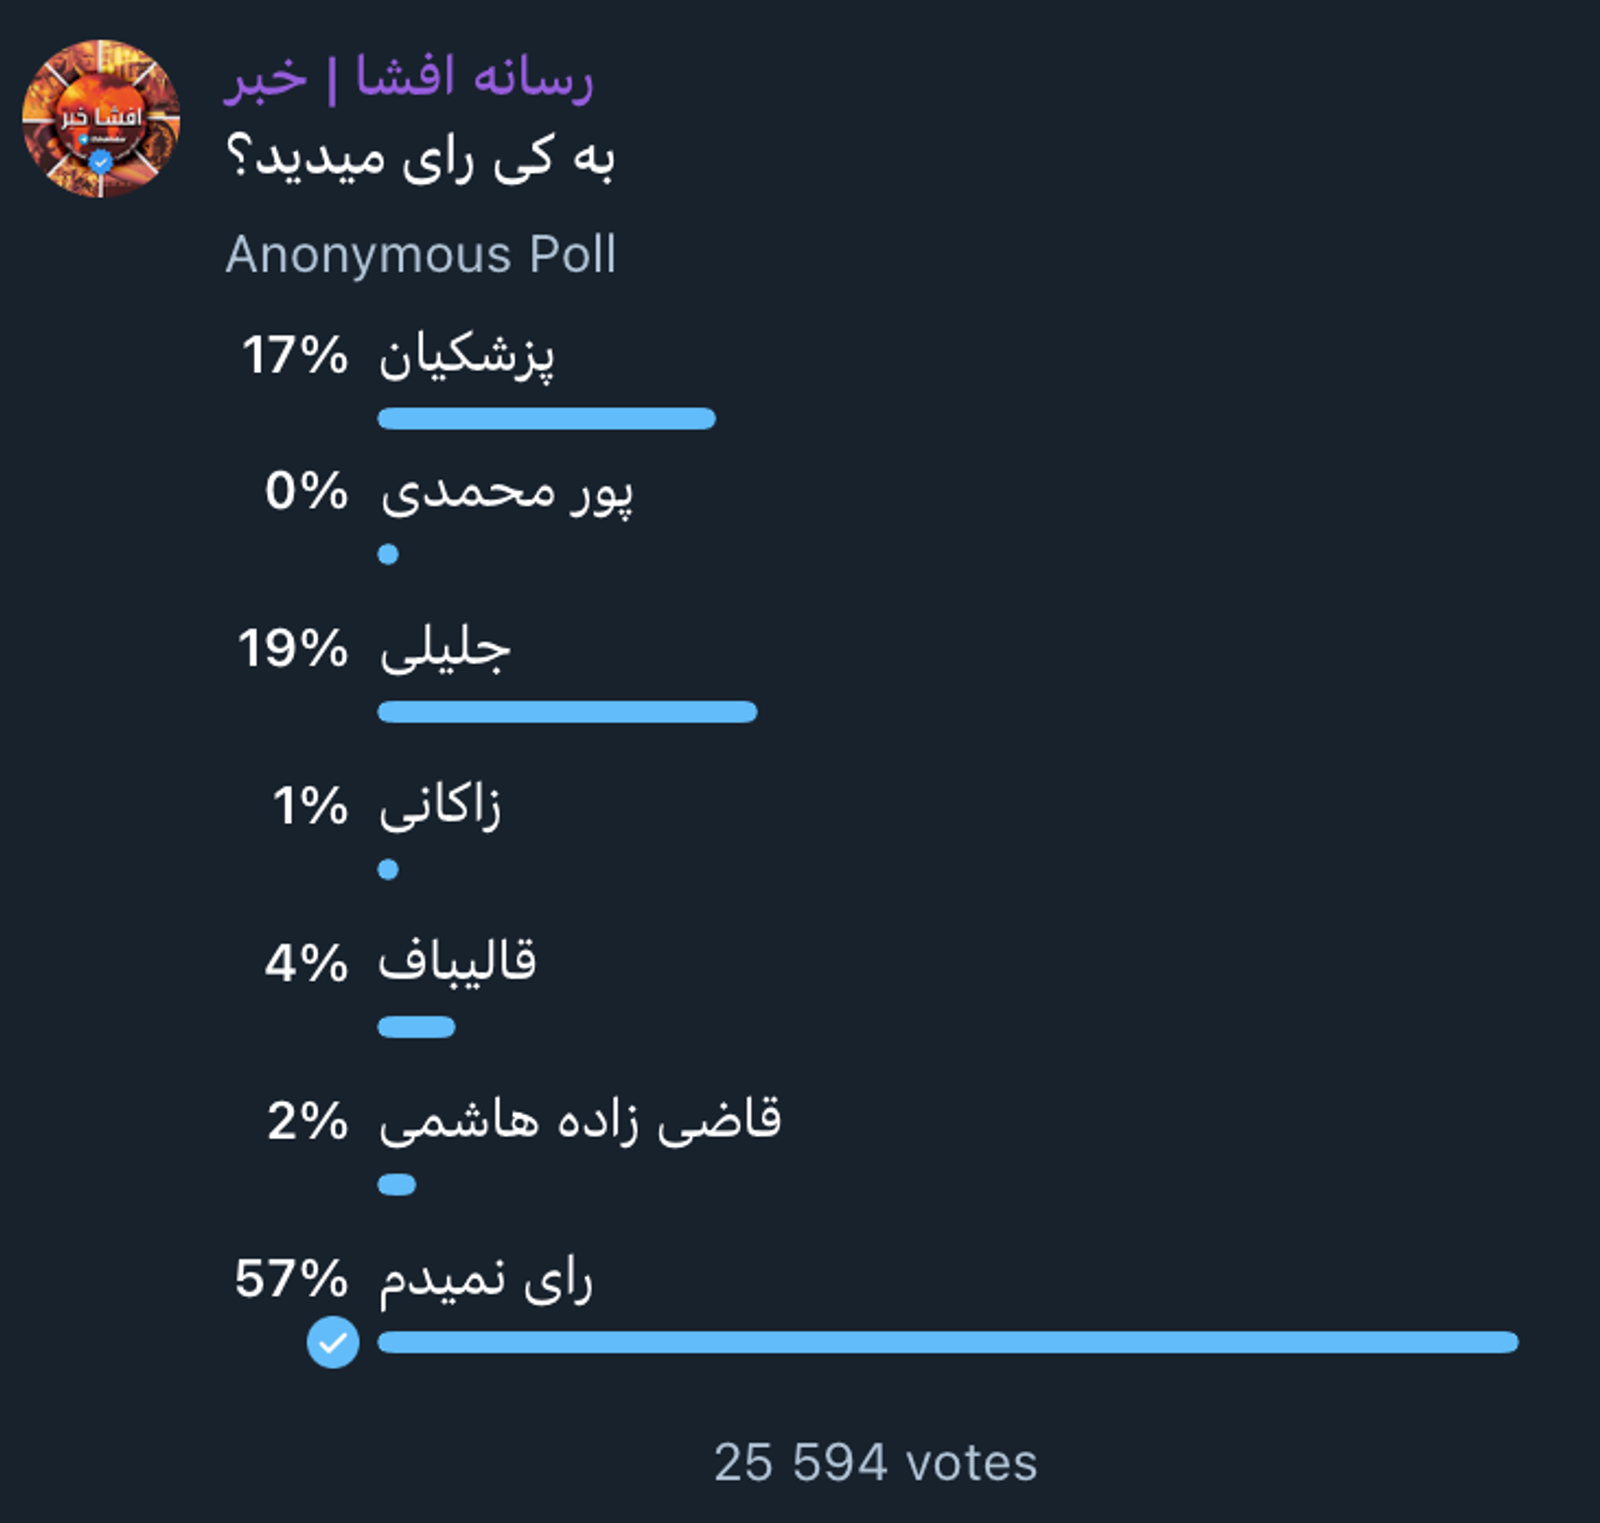Select the پور محمدی poll option
Viewport: 1600px width, 1523px height.
click(x=506, y=492)
